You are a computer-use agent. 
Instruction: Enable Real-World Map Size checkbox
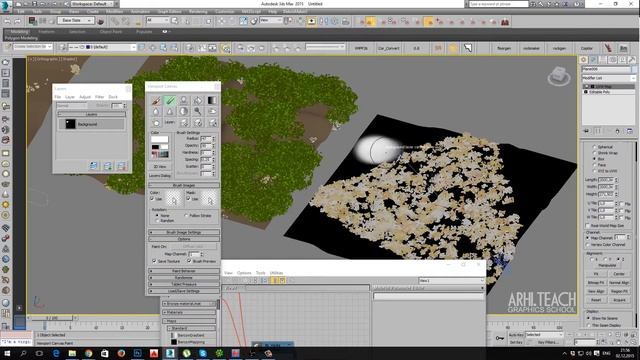point(588,225)
